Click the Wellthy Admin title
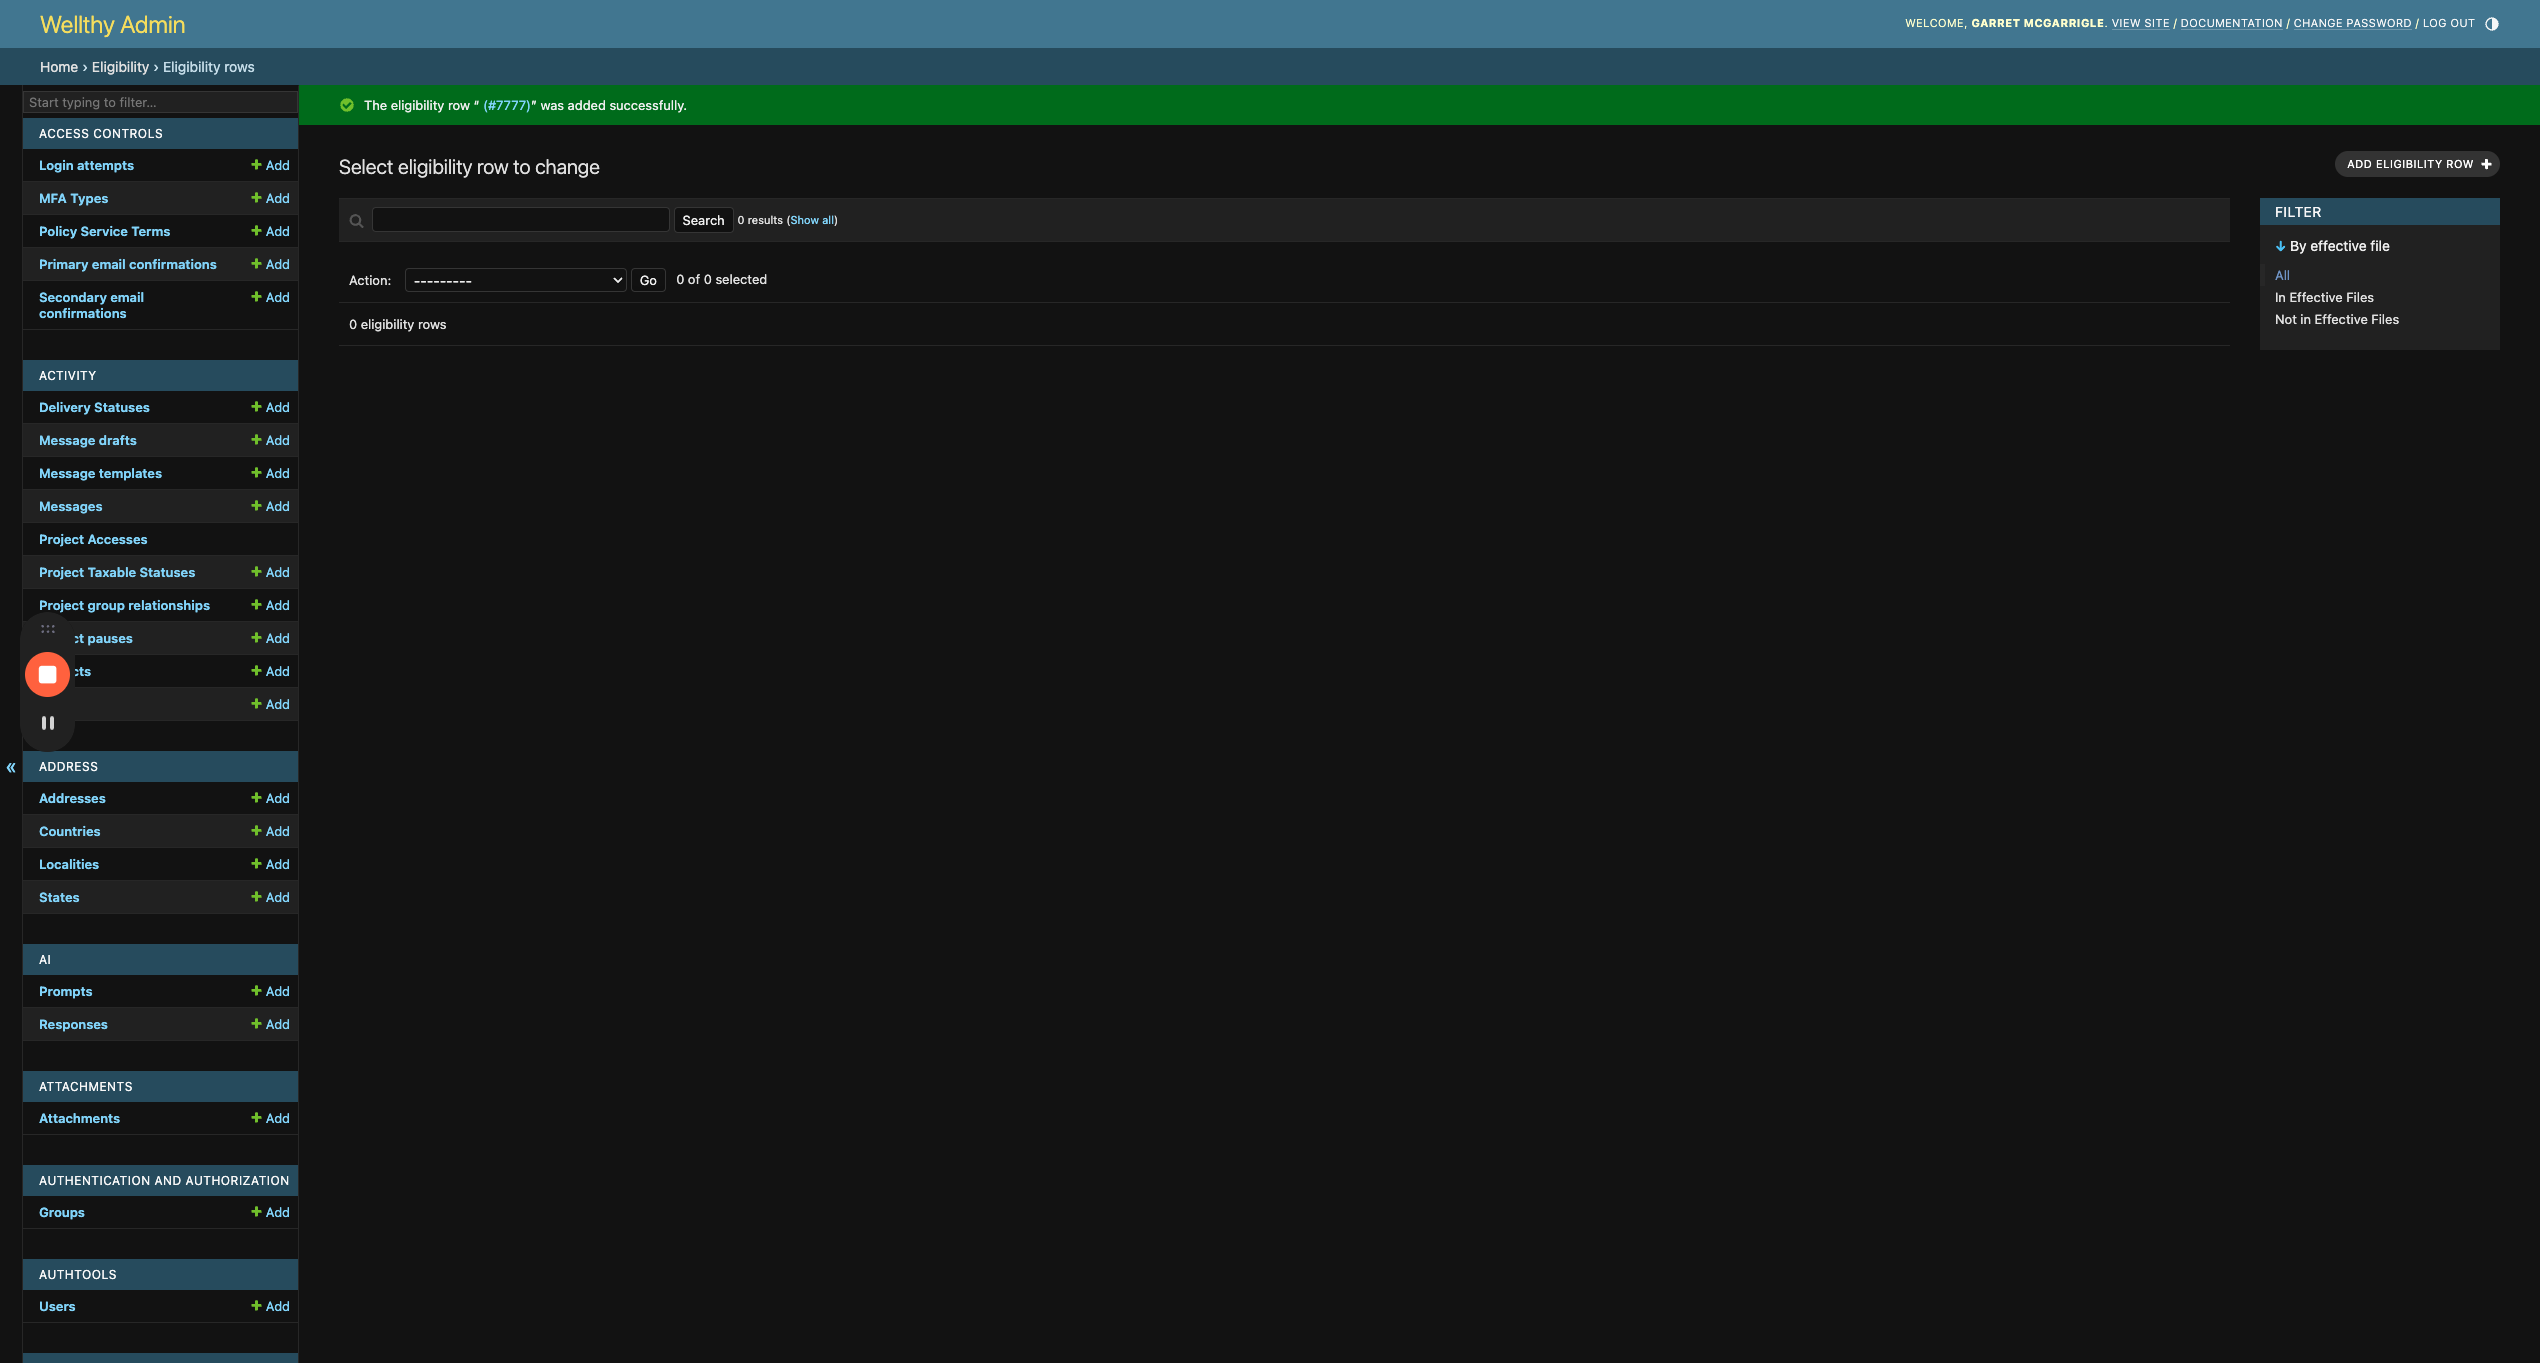Image resolution: width=2540 pixels, height=1363 pixels. tap(112, 25)
